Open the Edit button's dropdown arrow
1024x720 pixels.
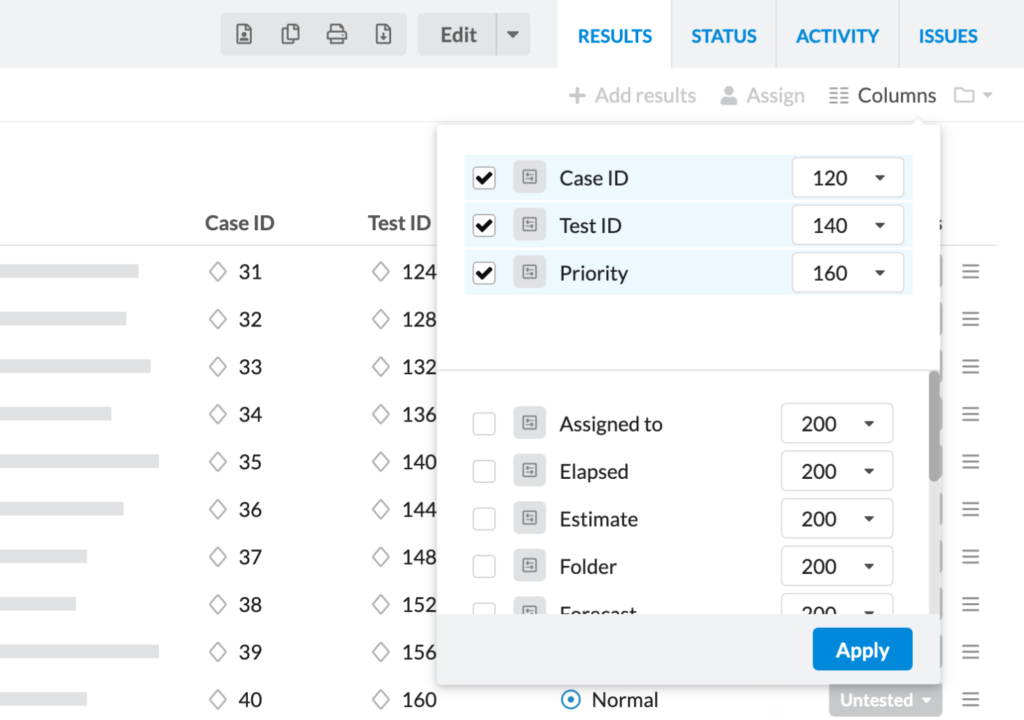(x=512, y=34)
